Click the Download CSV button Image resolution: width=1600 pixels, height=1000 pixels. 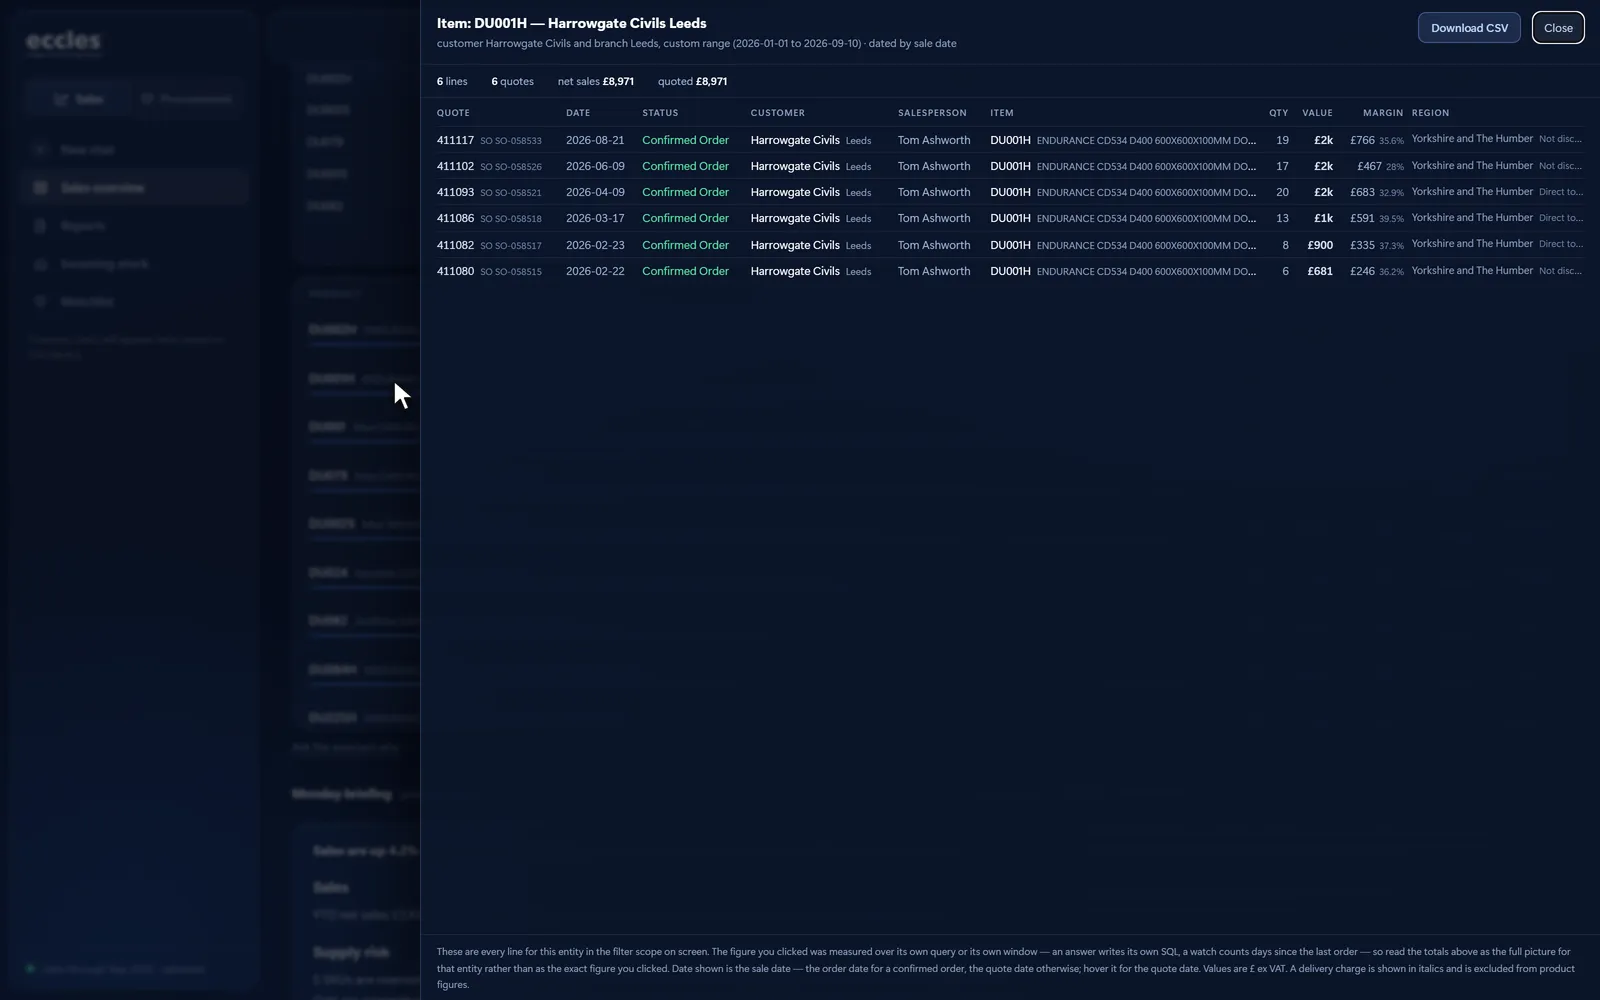click(x=1469, y=28)
